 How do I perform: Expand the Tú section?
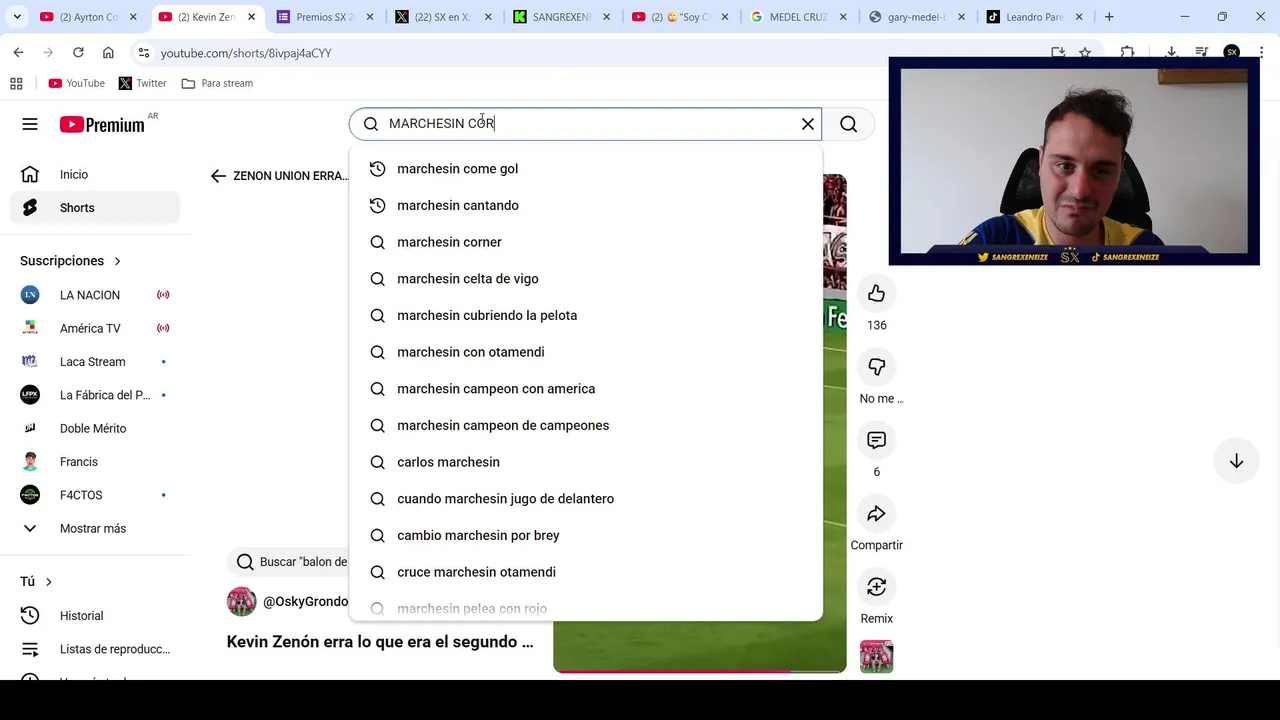[36, 582]
